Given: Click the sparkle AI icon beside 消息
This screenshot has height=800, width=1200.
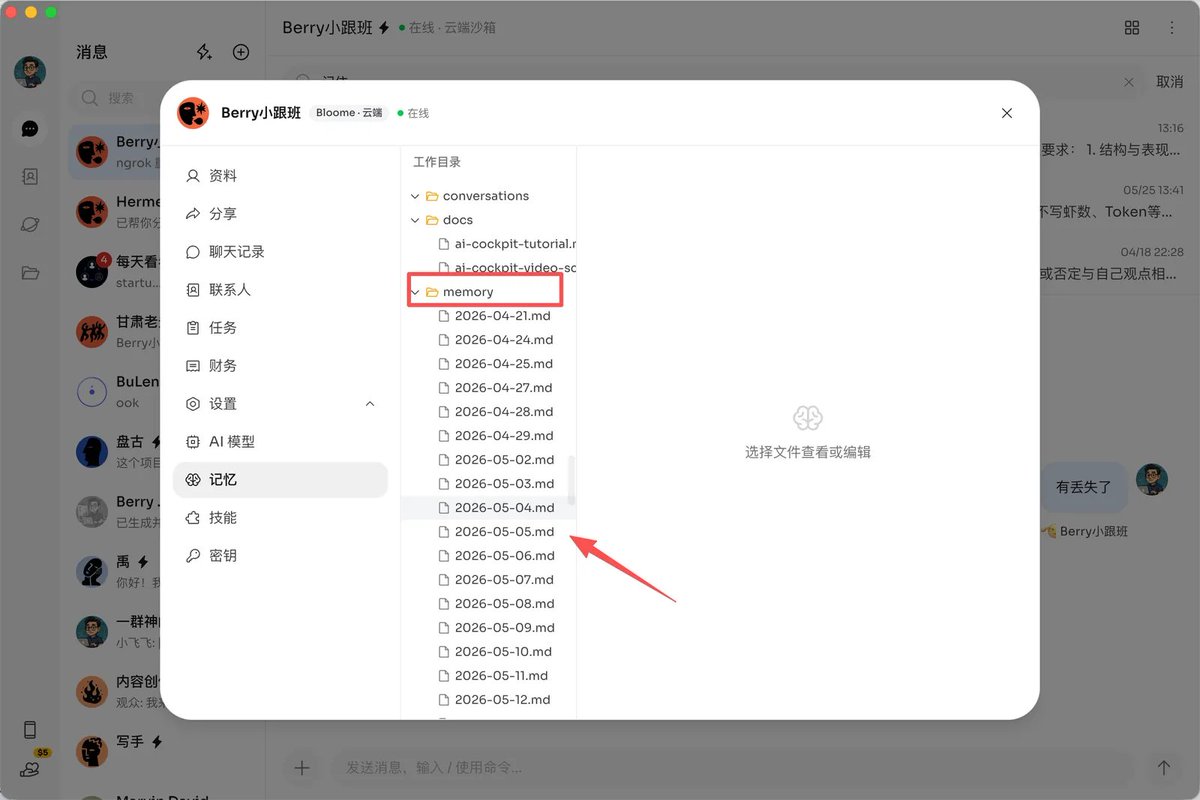Looking at the screenshot, I should click(204, 52).
